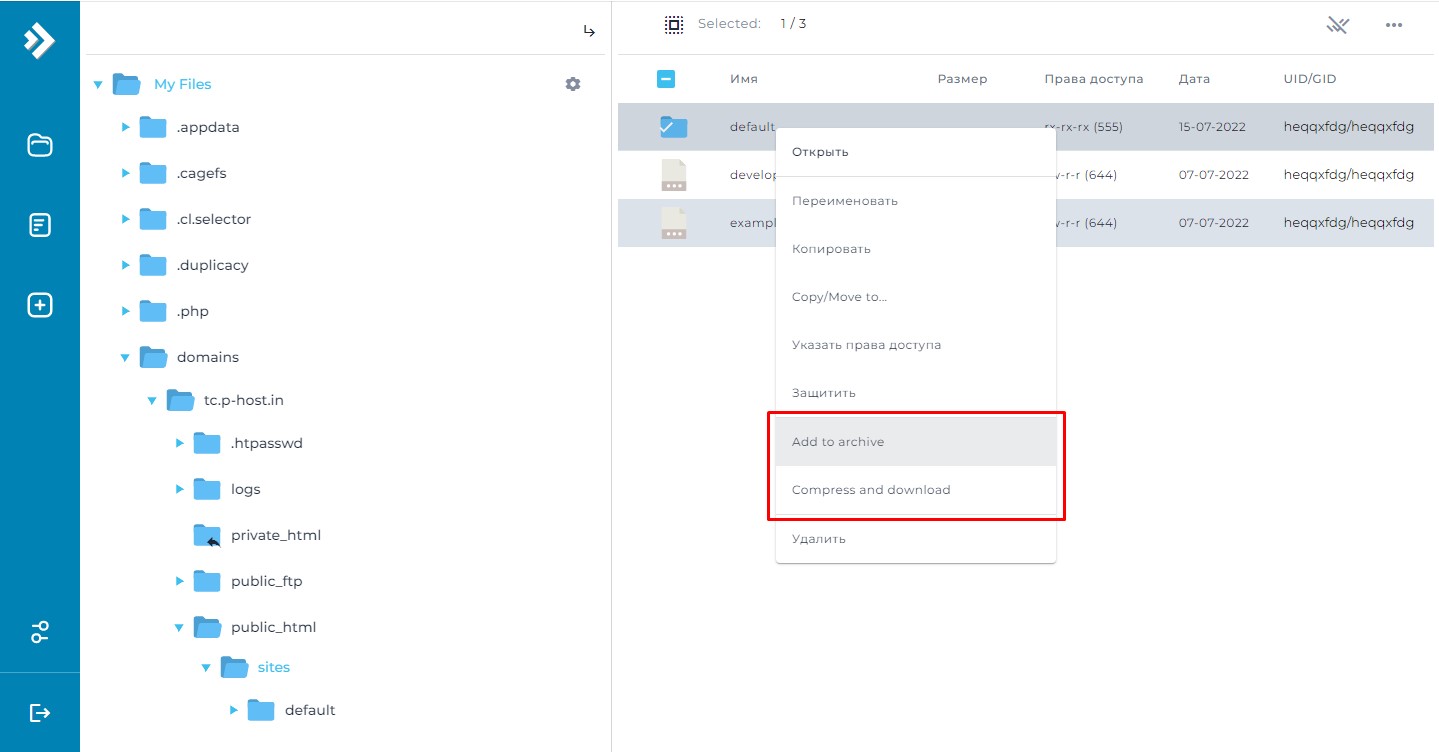Collapse the domains folder
The image size is (1439, 752).
[x=125, y=357]
